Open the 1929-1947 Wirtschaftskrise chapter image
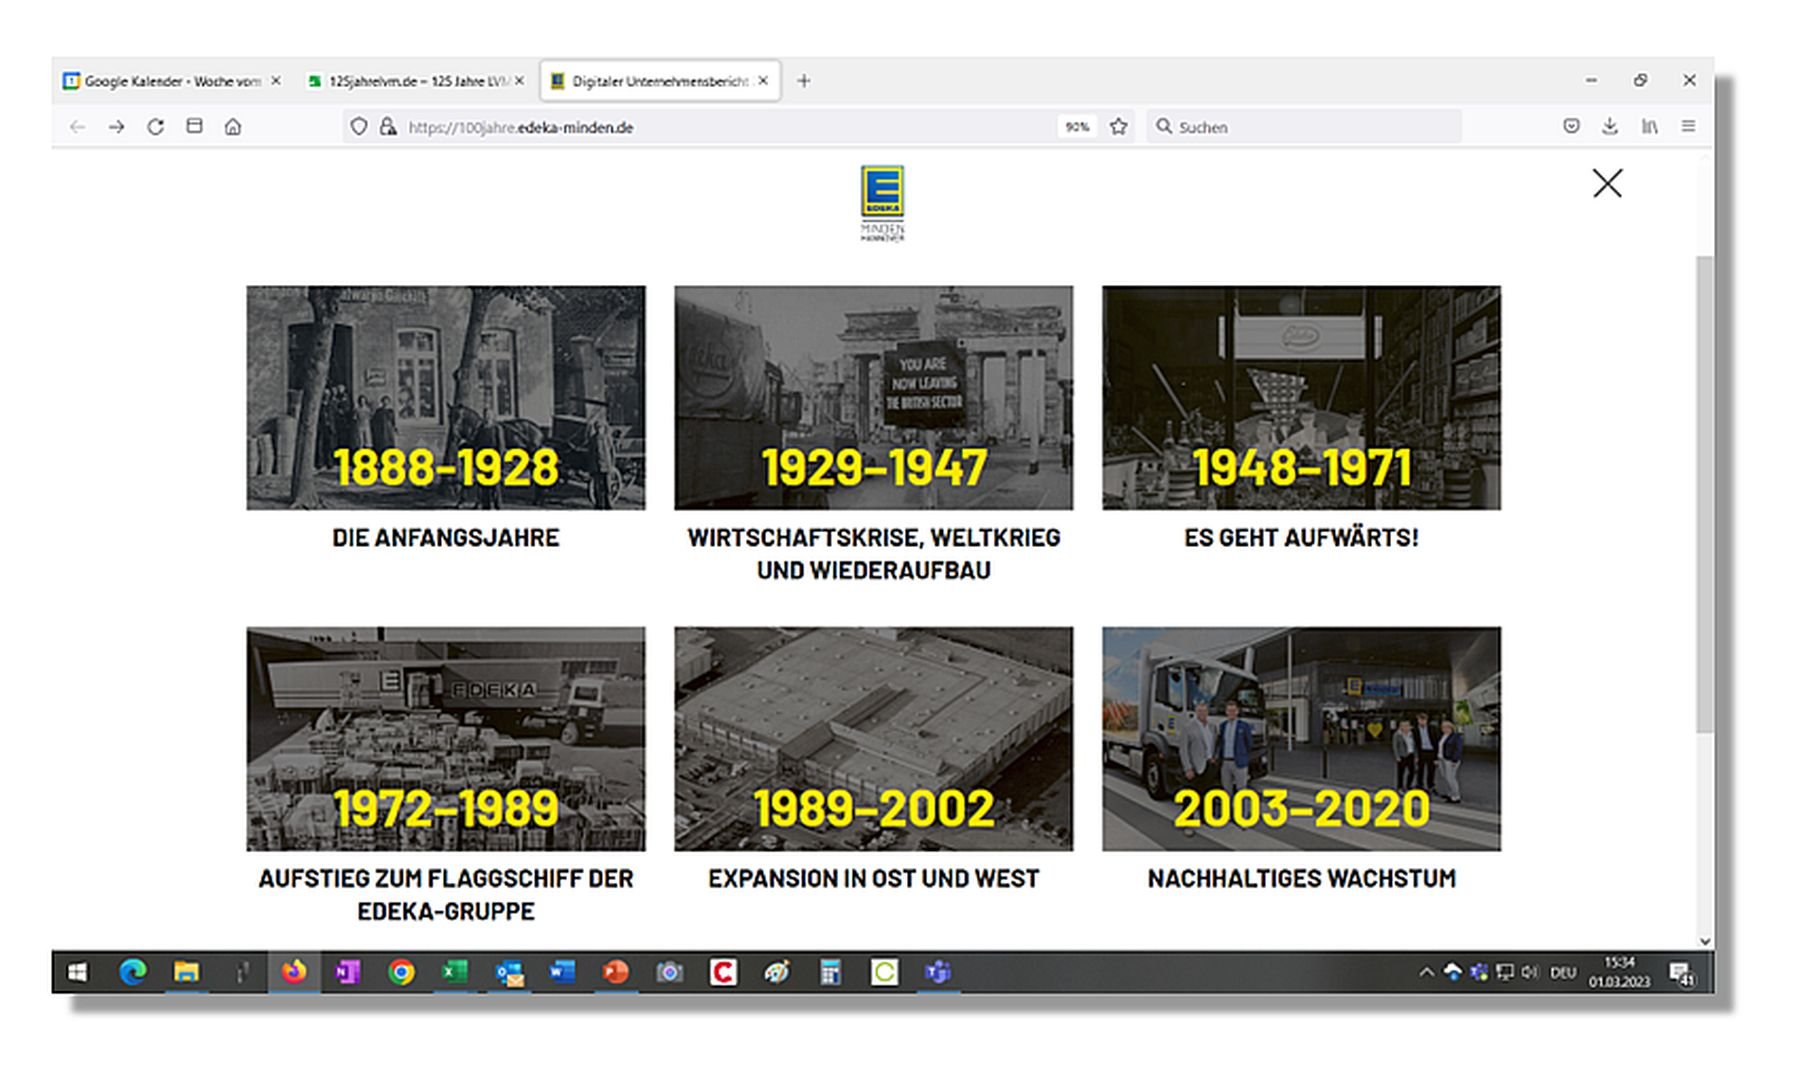 pyautogui.click(x=873, y=398)
